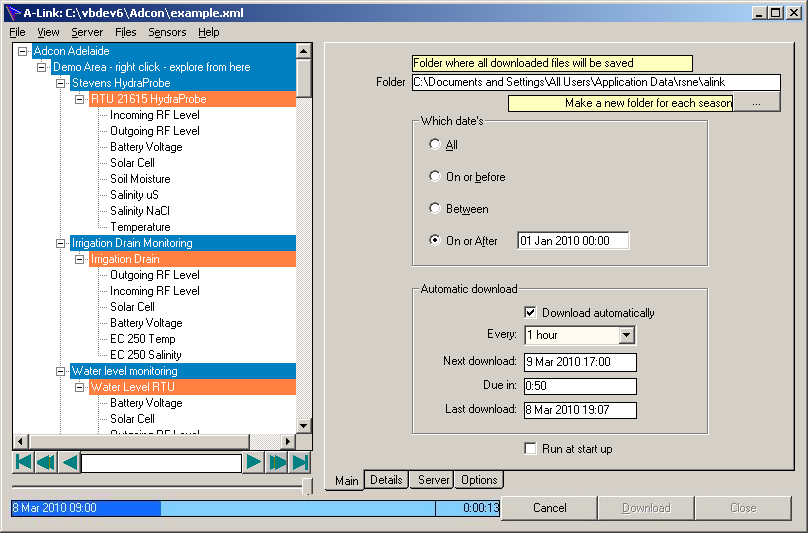
Task: Click 'Make a new folder for each season'
Action: [x=620, y=103]
